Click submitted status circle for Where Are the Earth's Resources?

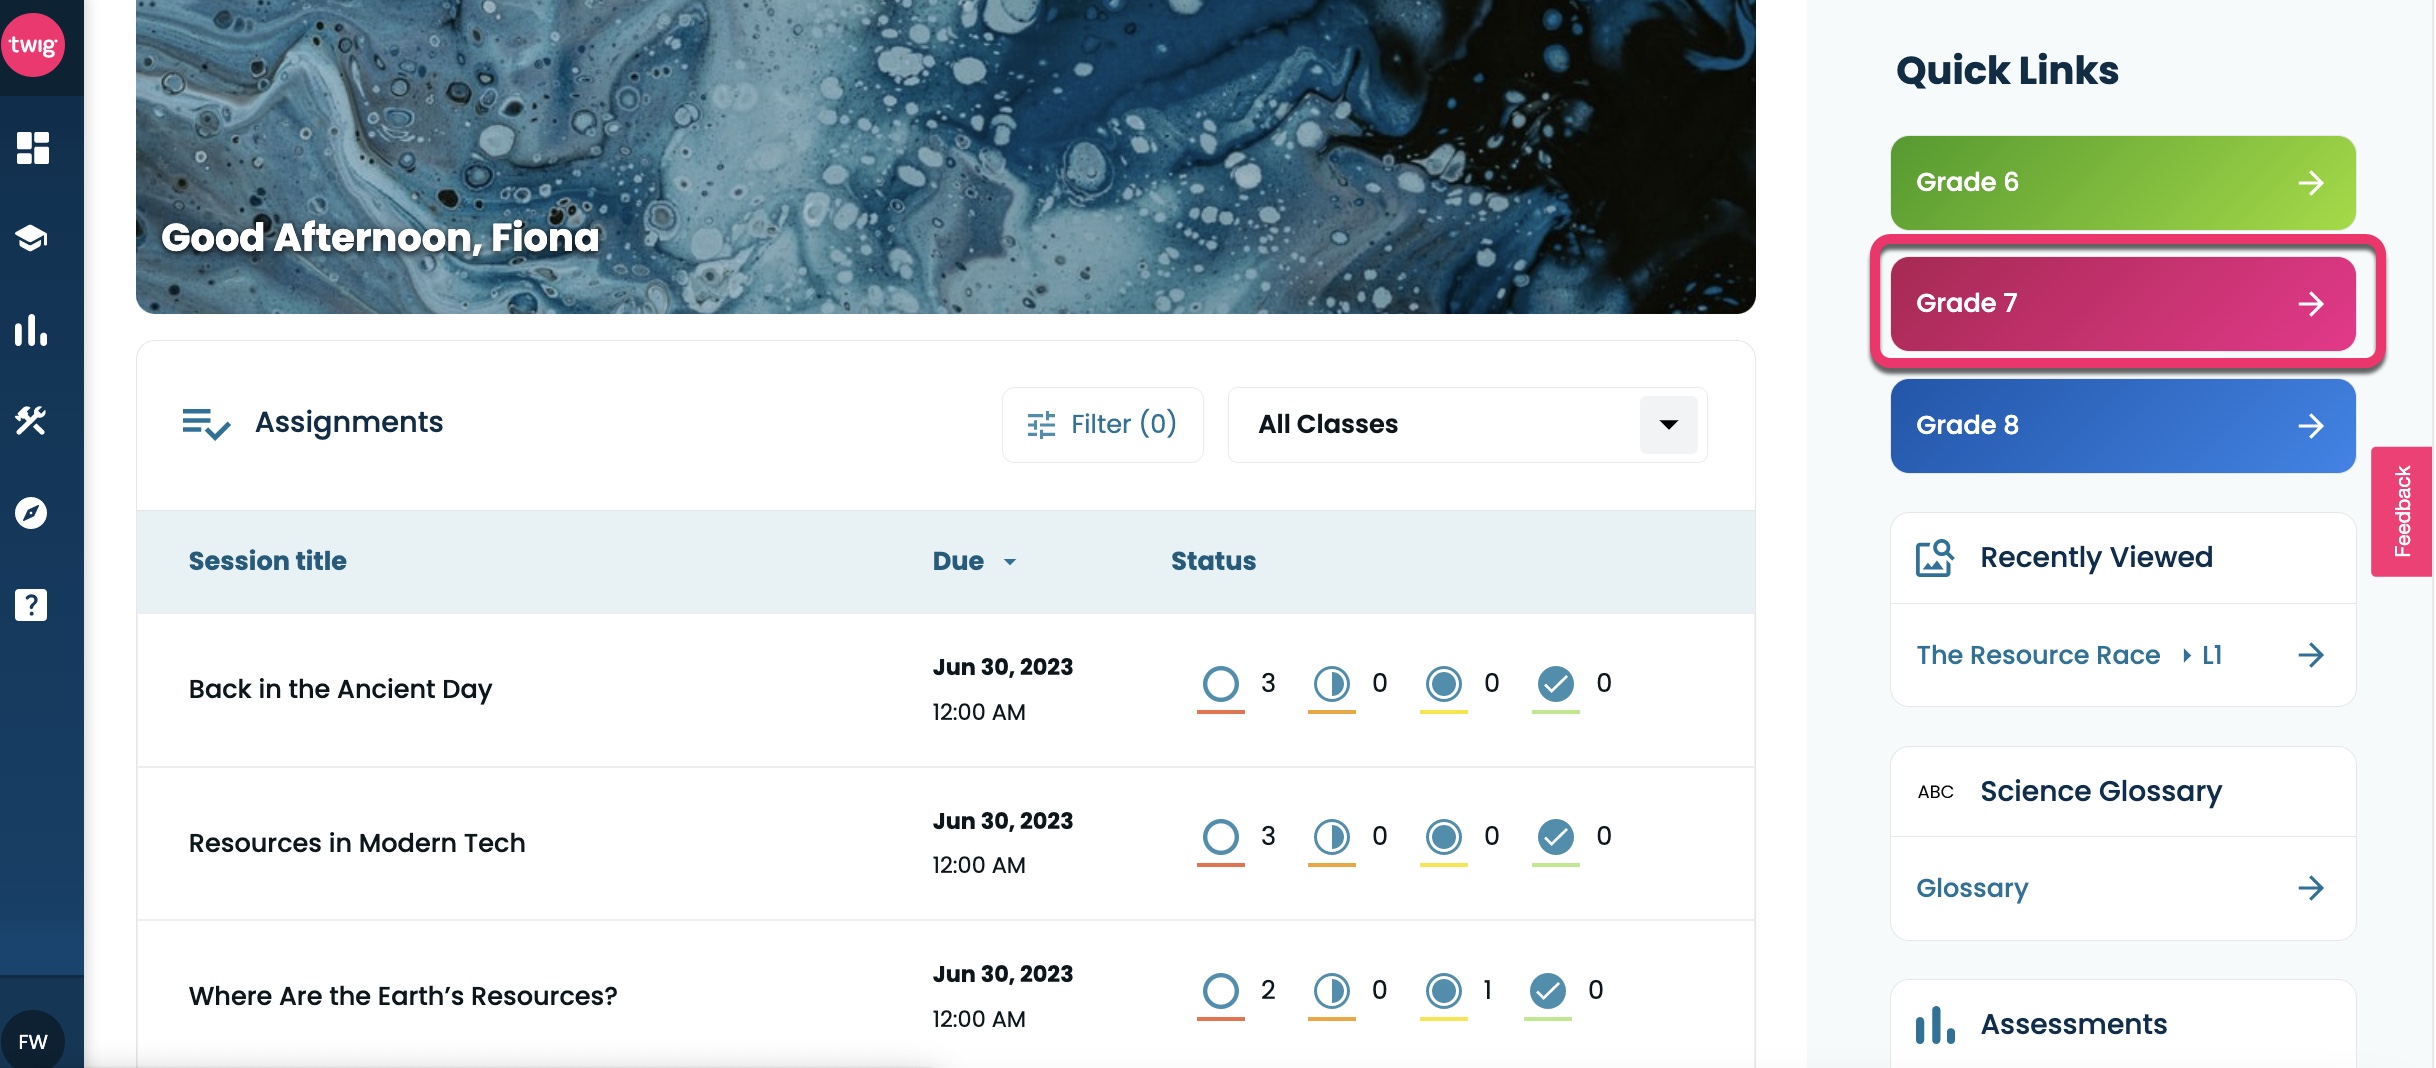(1443, 991)
